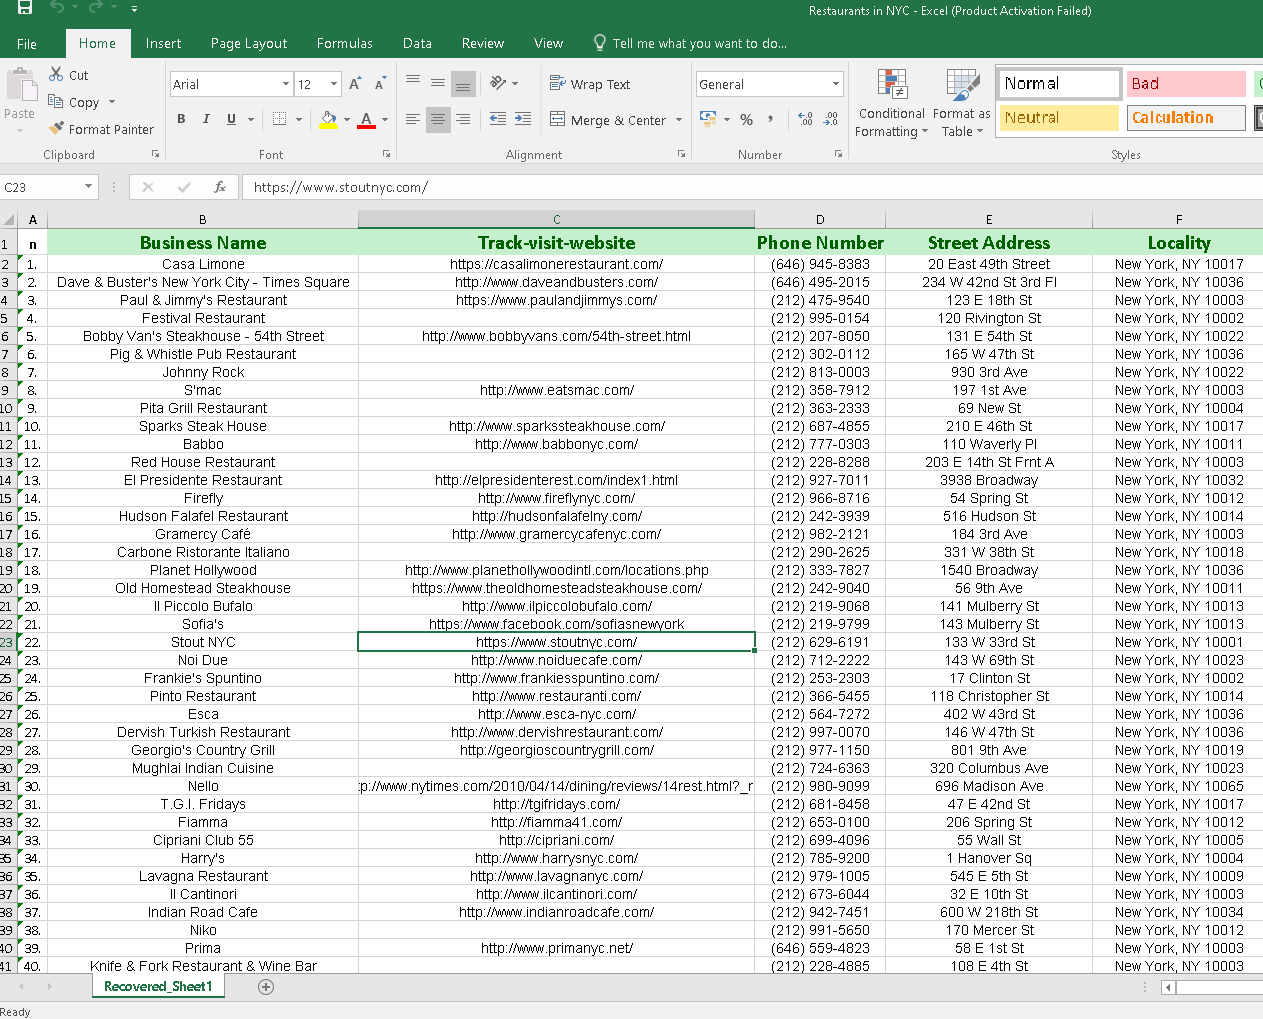Viewport: 1263px width, 1019px height.
Task: Open the font name dropdown showing Arial
Action: pos(286,84)
